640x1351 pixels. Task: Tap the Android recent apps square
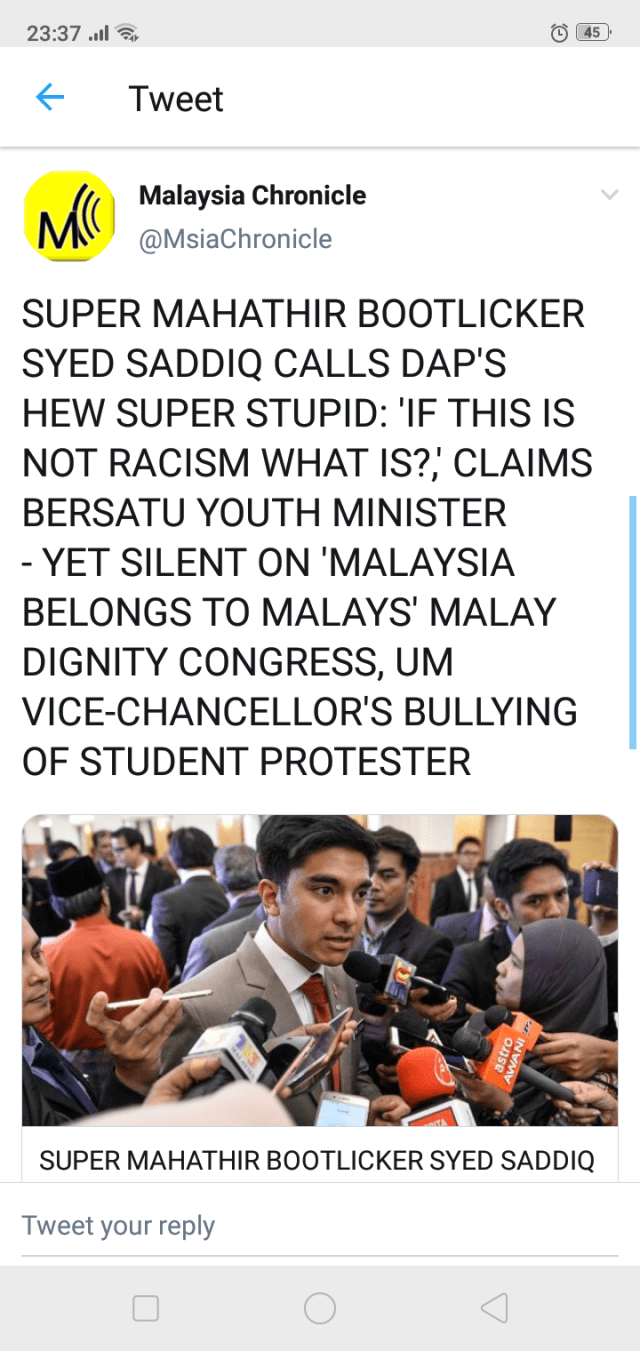click(x=146, y=1308)
